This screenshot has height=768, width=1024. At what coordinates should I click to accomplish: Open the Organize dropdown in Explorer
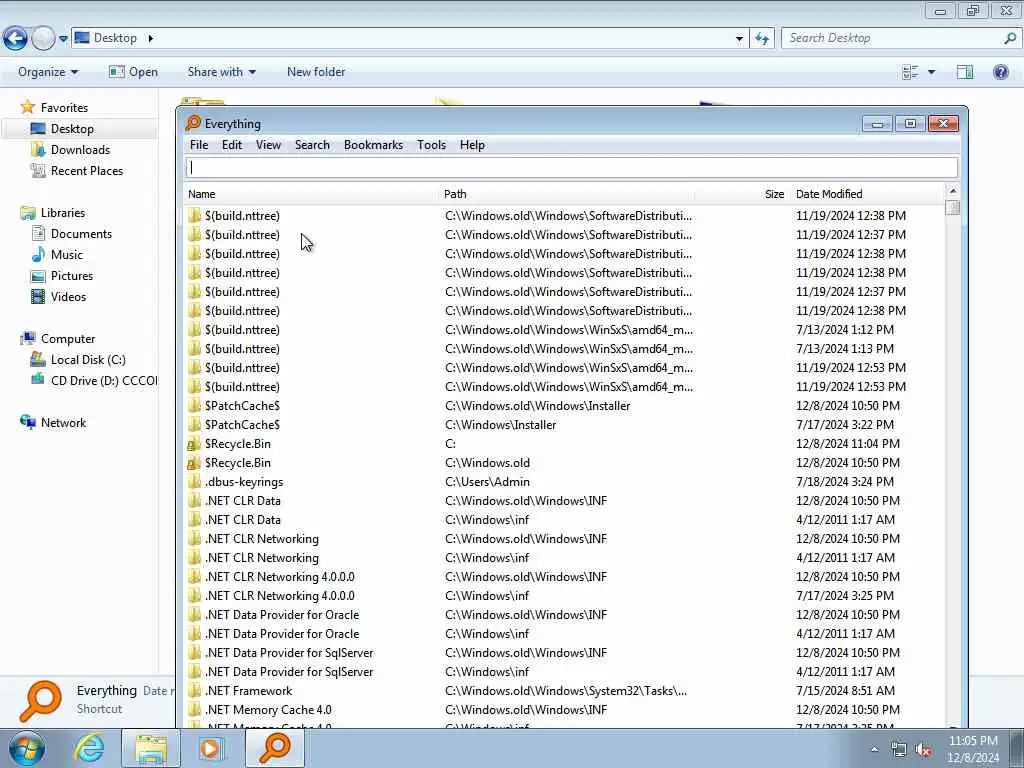coord(48,72)
